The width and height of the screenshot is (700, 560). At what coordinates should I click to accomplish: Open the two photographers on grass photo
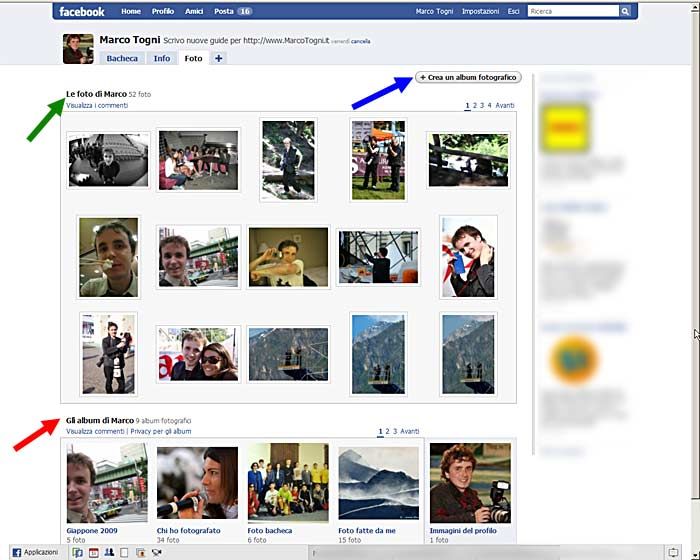pos(378,160)
